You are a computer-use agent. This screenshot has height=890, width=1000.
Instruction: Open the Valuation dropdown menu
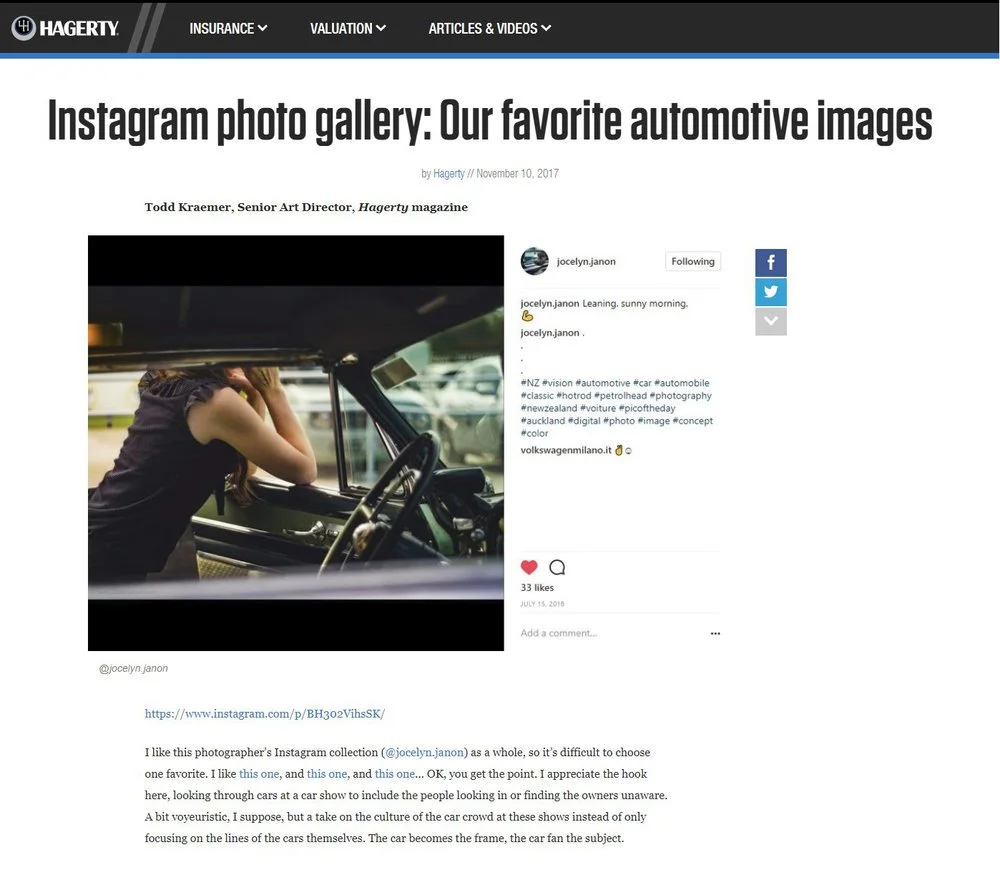(x=348, y=28)
